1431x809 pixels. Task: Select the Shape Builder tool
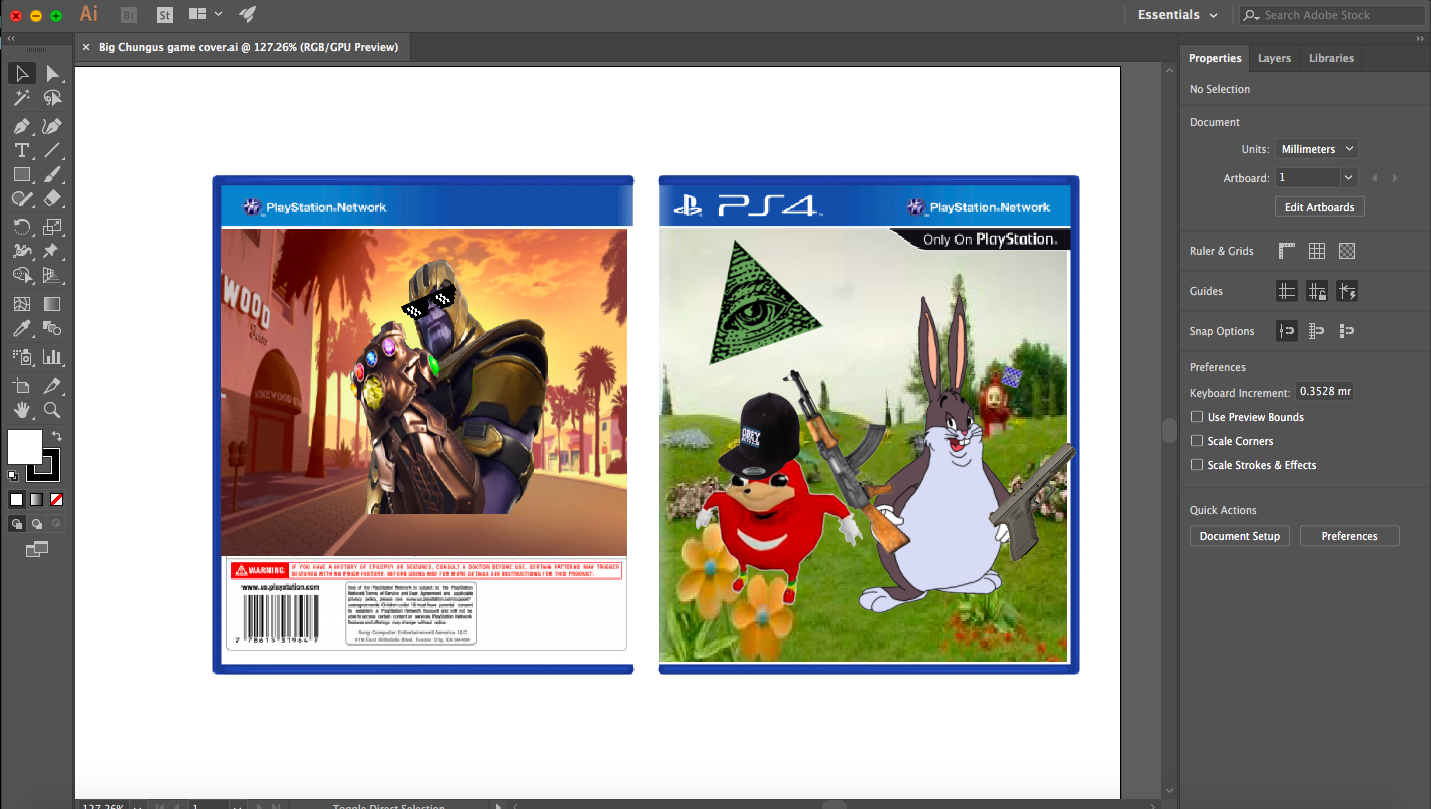click(21, 275)
